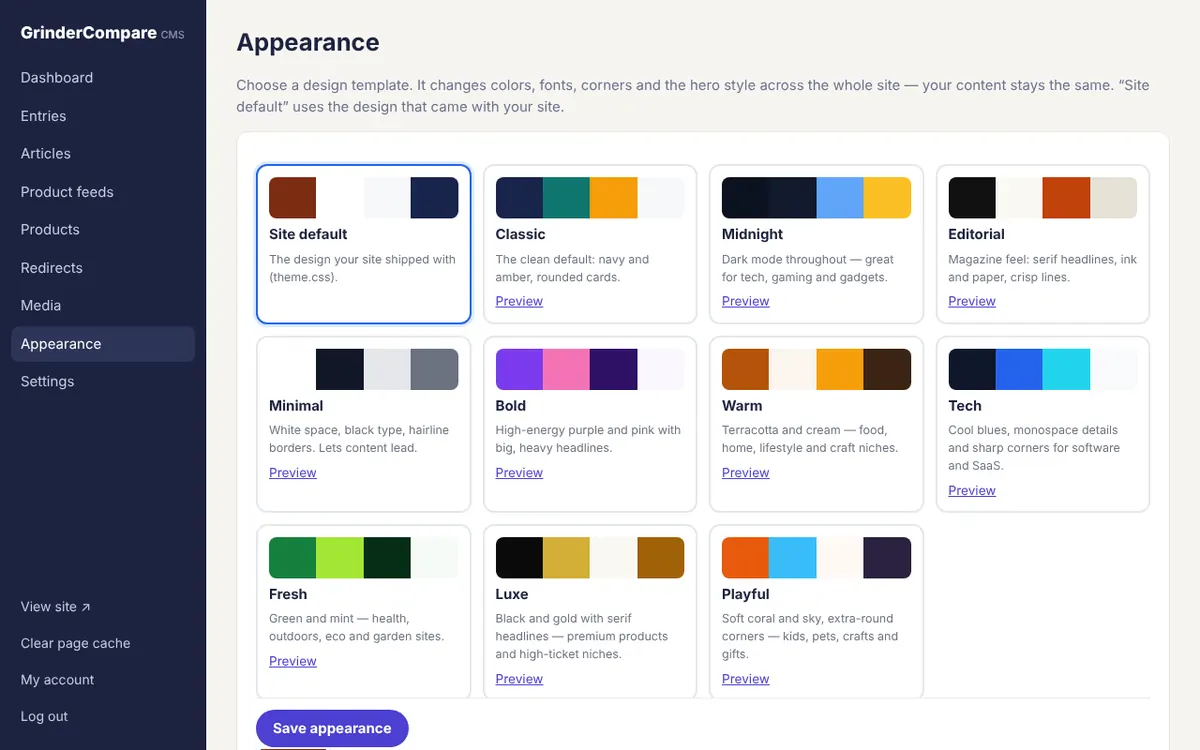Choose the Editorial template card

coord(1043,244)
